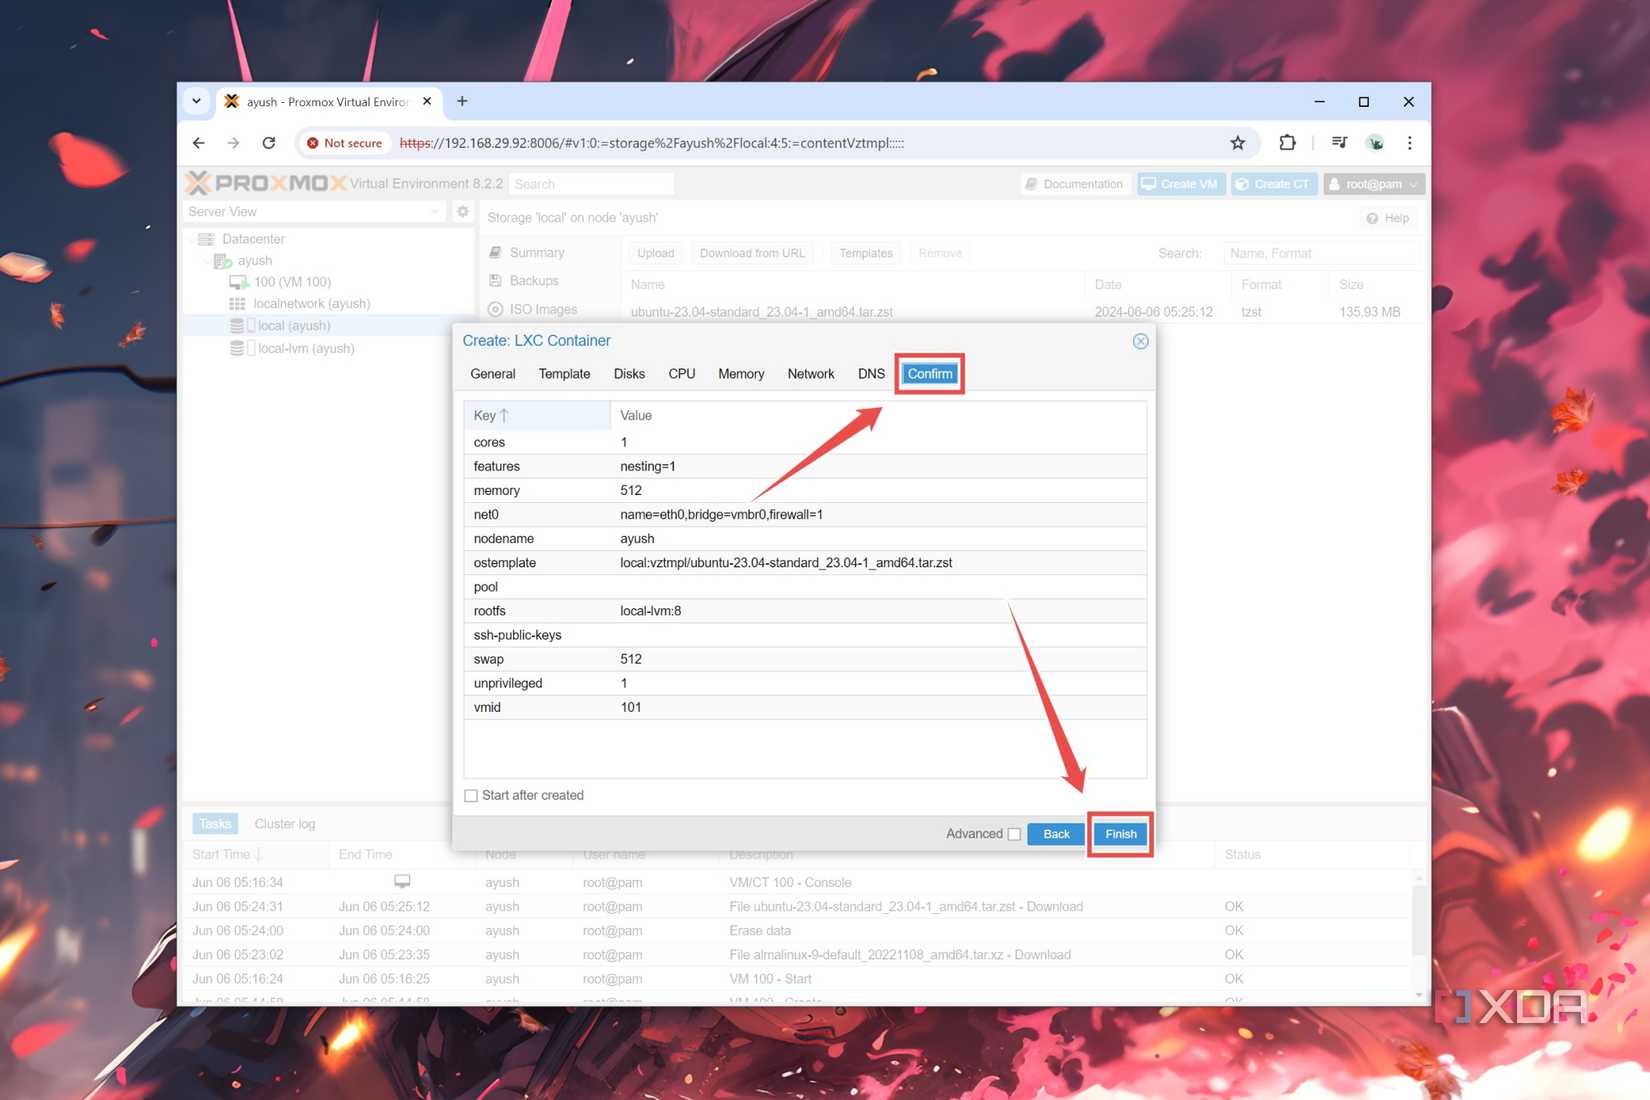1650x1100 pixels.
Task: Click Finish to create the container
Action: tap(1120, 833)
